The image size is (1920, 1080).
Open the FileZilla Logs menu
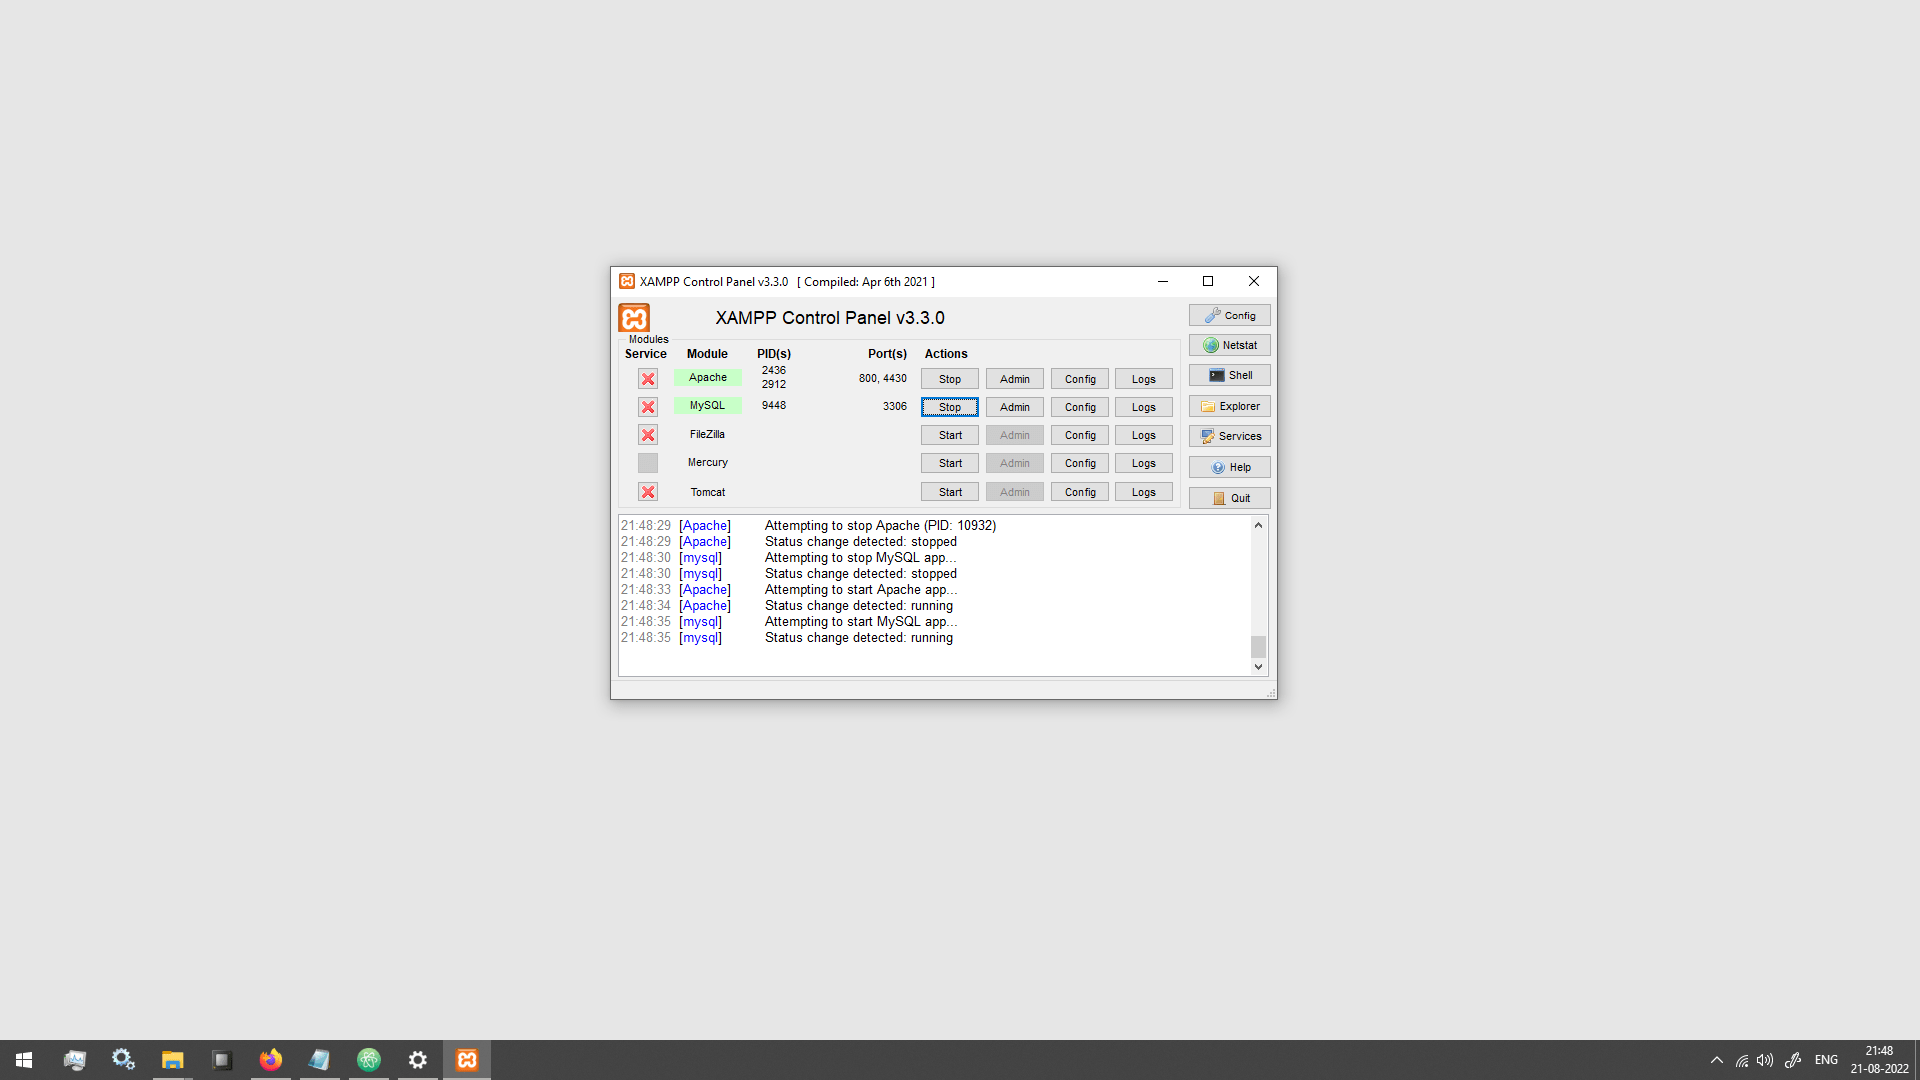[x=1143, y=435]
